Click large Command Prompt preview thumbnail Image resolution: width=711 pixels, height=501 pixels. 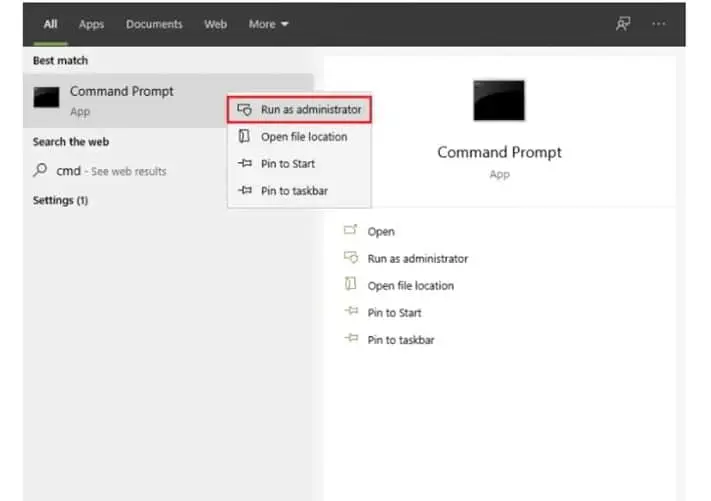(x=499, y=100)
